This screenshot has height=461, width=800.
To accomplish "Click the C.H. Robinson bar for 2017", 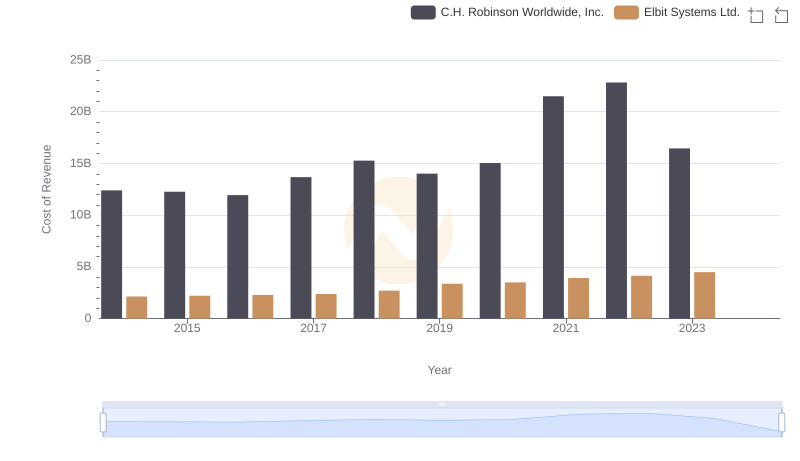I will (301, 248).
